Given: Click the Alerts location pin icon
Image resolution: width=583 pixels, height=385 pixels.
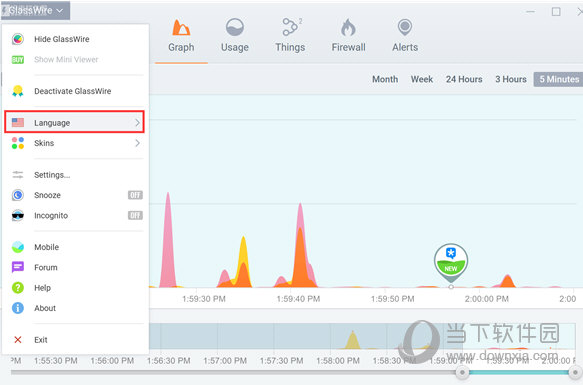Looking at the screenshot, I should pos(405,28).
